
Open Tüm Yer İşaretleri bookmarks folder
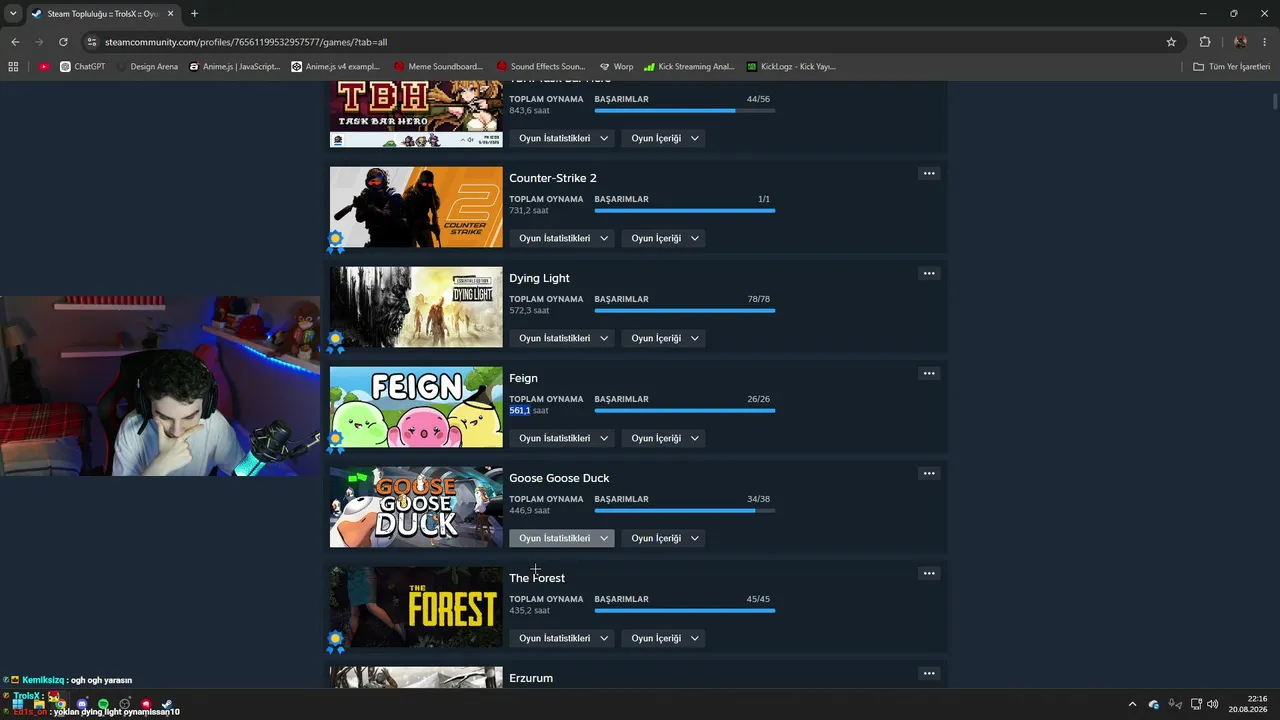click(1232, 67)
